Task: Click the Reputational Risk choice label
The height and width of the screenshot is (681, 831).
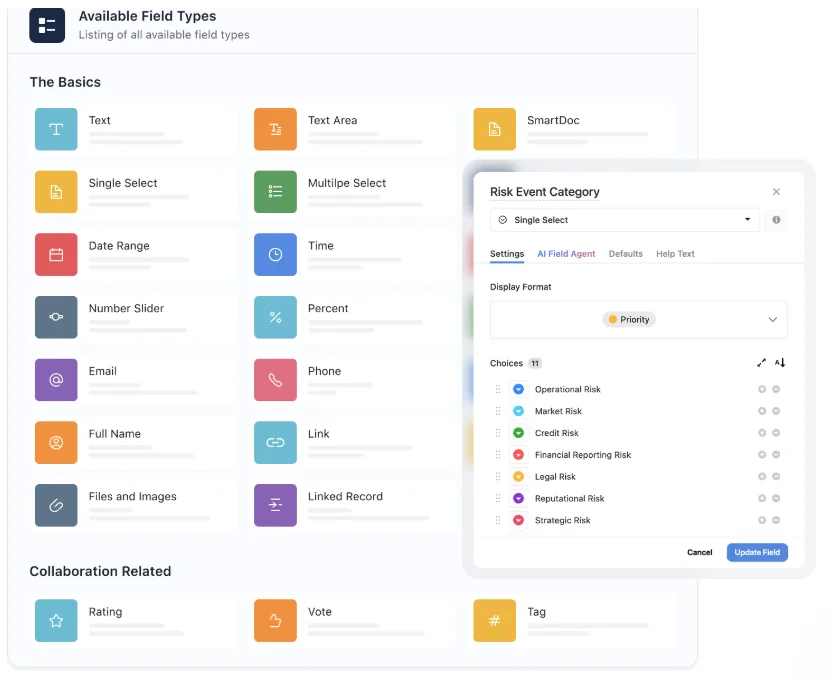Action: click(x=569, y=498)
